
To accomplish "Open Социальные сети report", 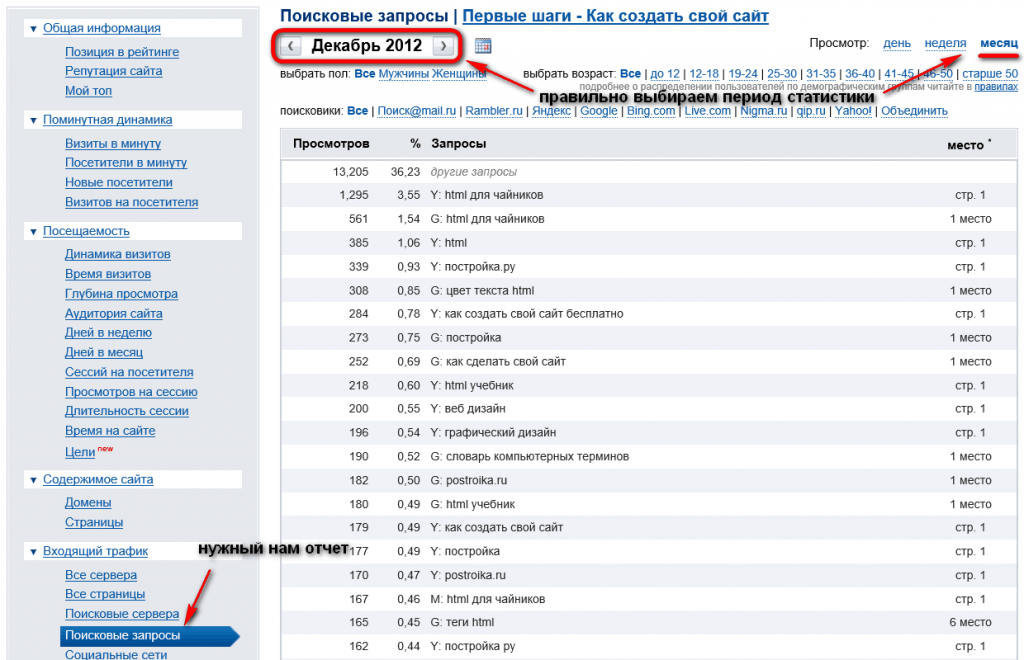I will [x=116, y=654].
